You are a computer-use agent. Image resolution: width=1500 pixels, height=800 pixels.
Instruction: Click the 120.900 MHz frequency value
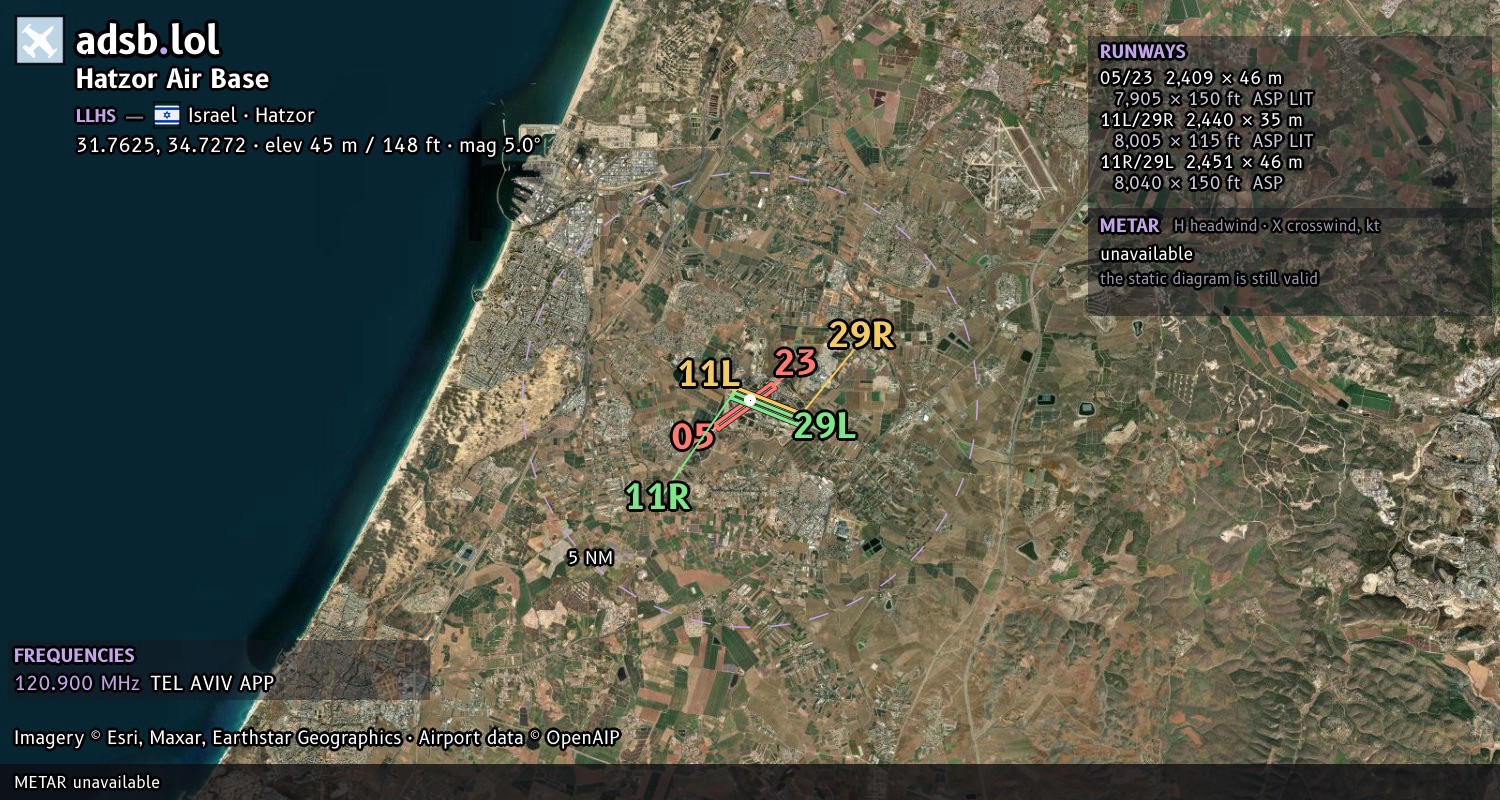coord(77,684)
